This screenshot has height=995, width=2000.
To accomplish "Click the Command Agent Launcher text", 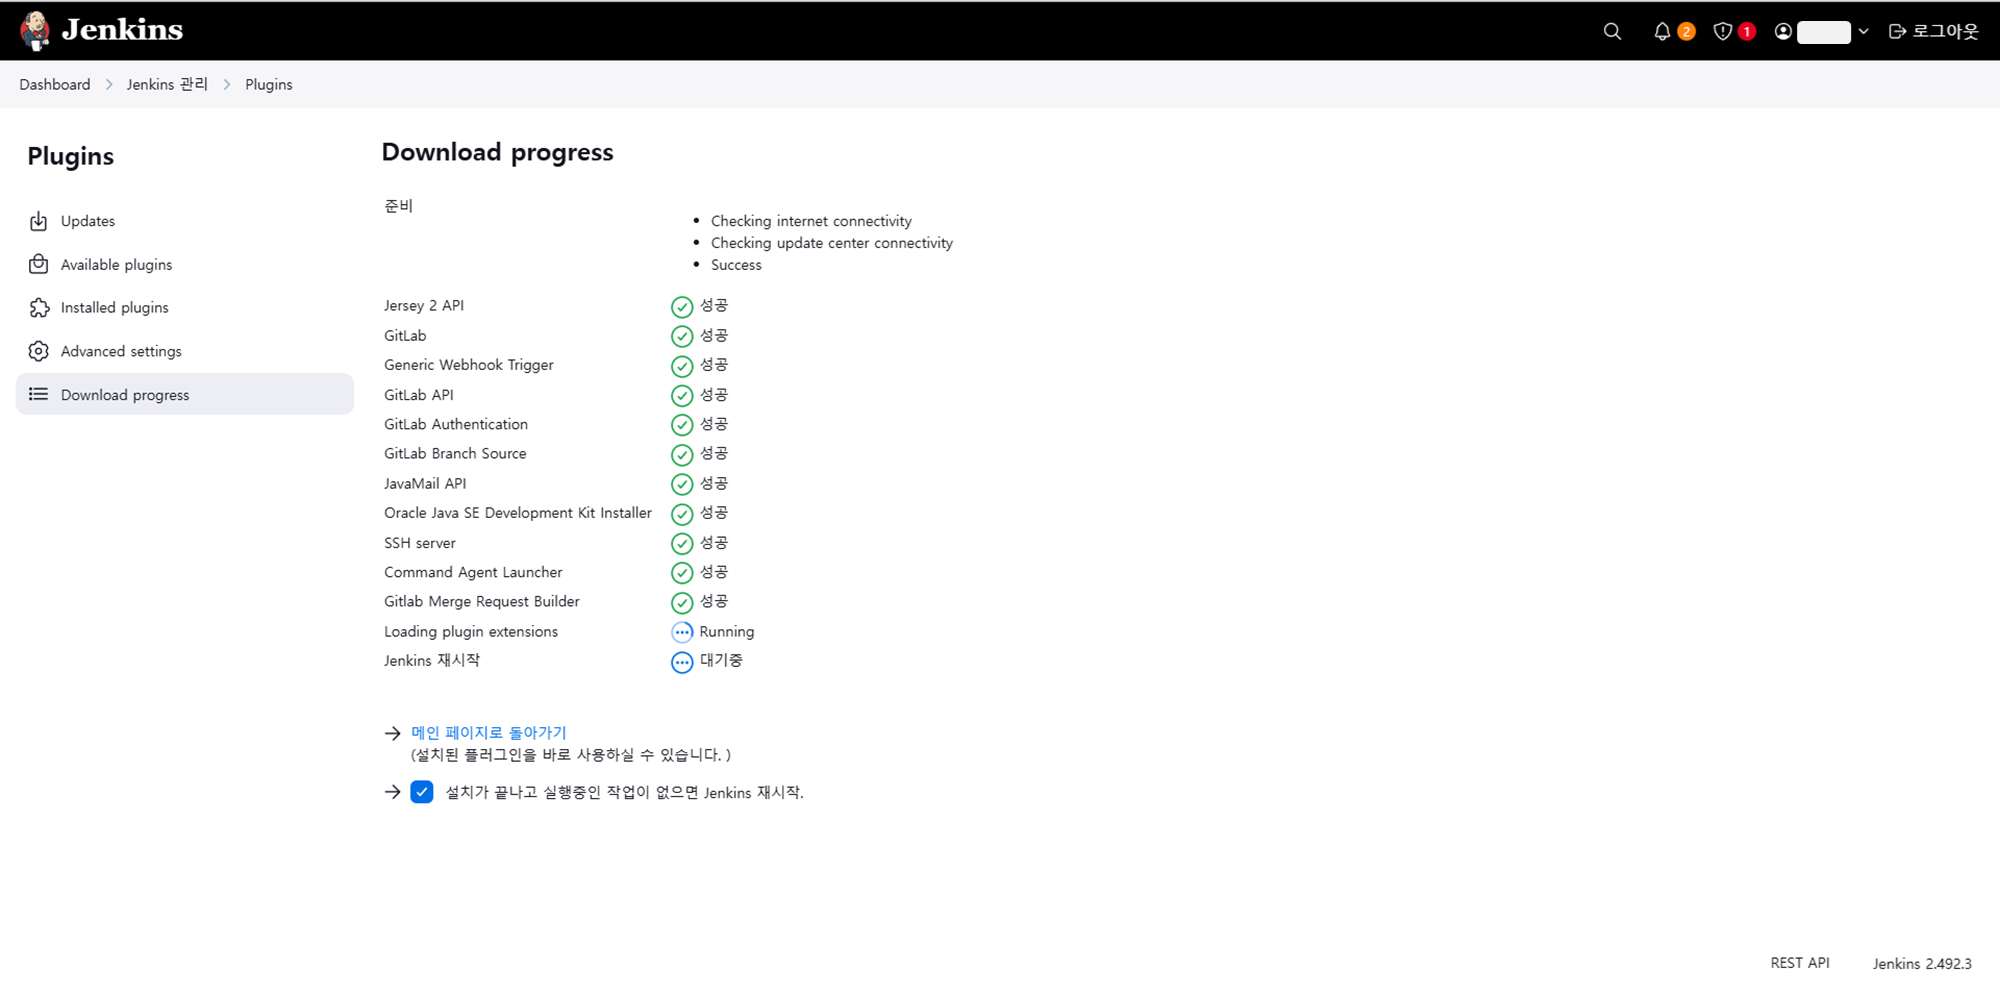I will point(473,572).
